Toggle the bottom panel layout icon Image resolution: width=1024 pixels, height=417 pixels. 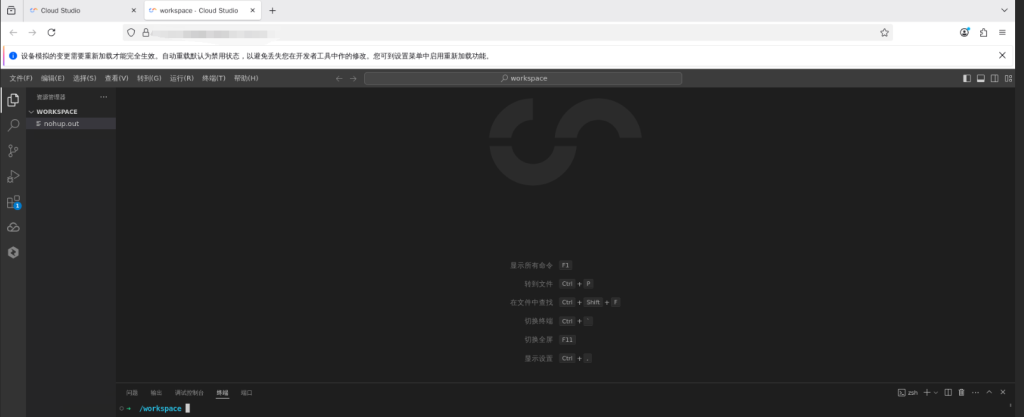coord(981,78)
